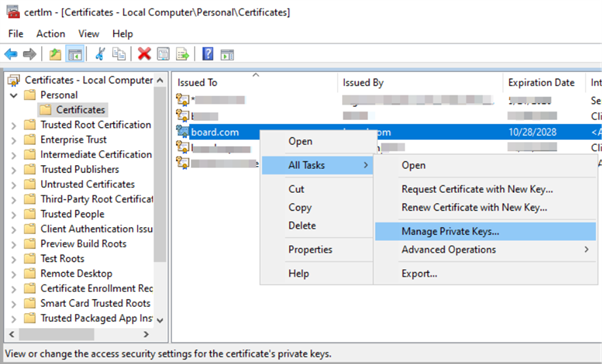This screenshot has width=602, height=364.
Task: Expand the Enterprise Trust node
Action: click(14, 141)
